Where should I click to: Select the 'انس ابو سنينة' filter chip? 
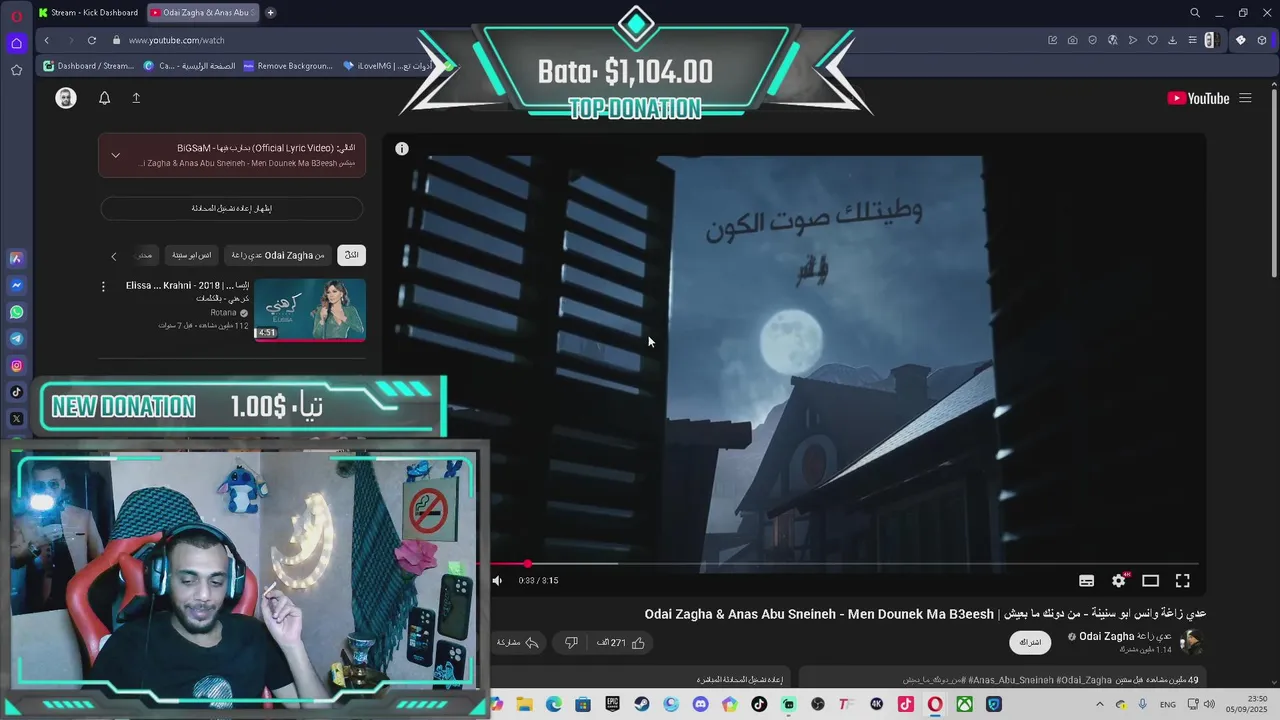click(x=191, y=255)
